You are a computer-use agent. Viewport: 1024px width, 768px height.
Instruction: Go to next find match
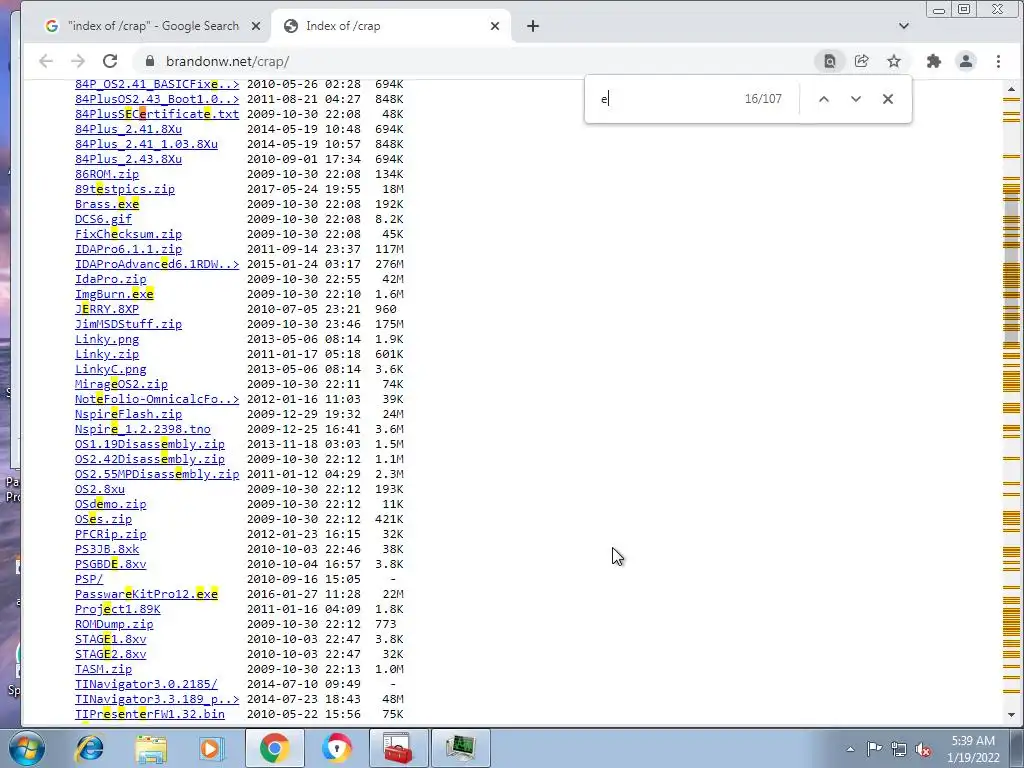coord(856,99)
